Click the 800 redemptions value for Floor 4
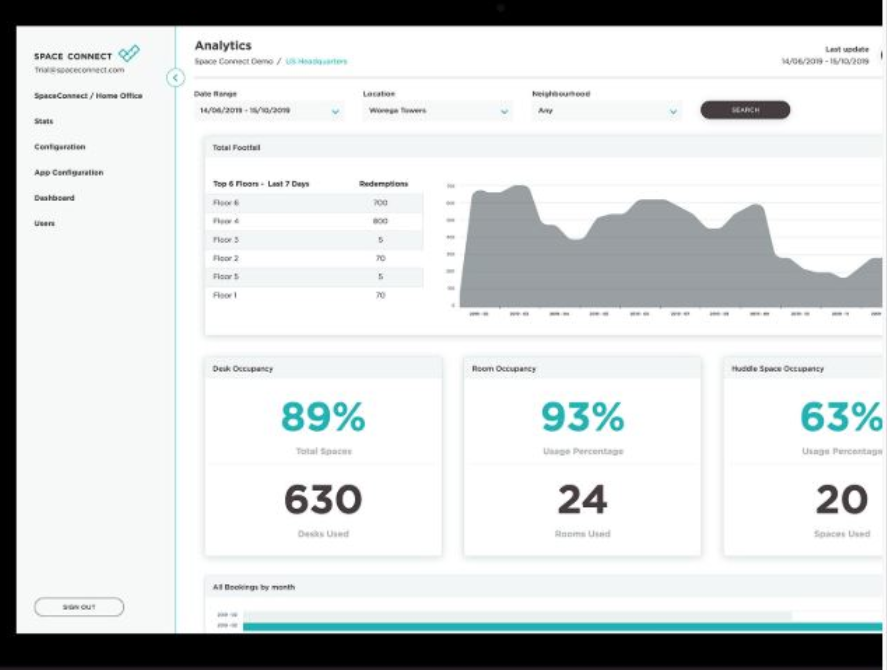This screenshot has width=887, height=670. (380, 221)
